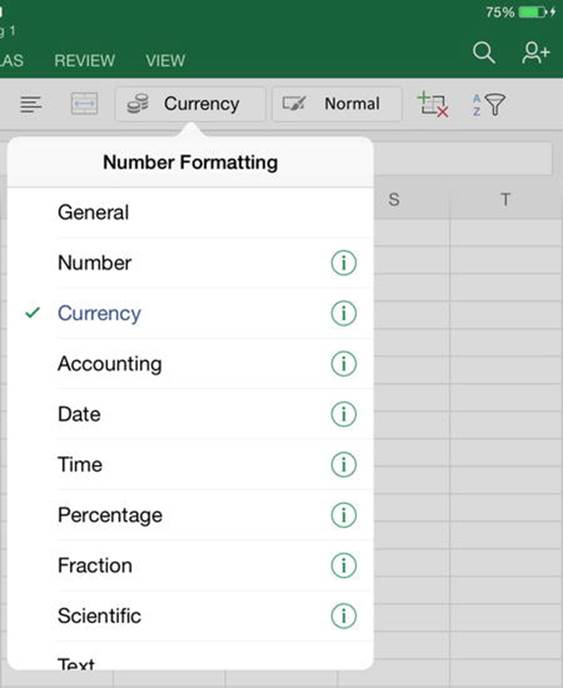Viewport: 563px width, 688px height.
Task: Show info for Accounting format
Action: (x=344, y=364)
